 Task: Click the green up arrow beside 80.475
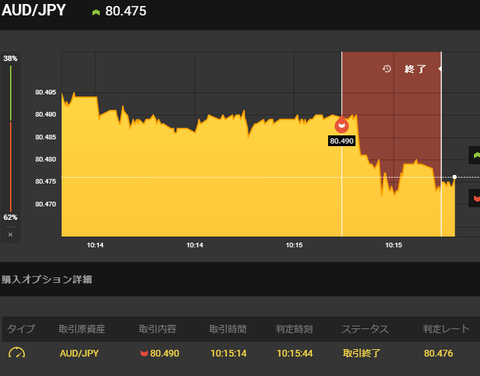(x=96, y=12)
